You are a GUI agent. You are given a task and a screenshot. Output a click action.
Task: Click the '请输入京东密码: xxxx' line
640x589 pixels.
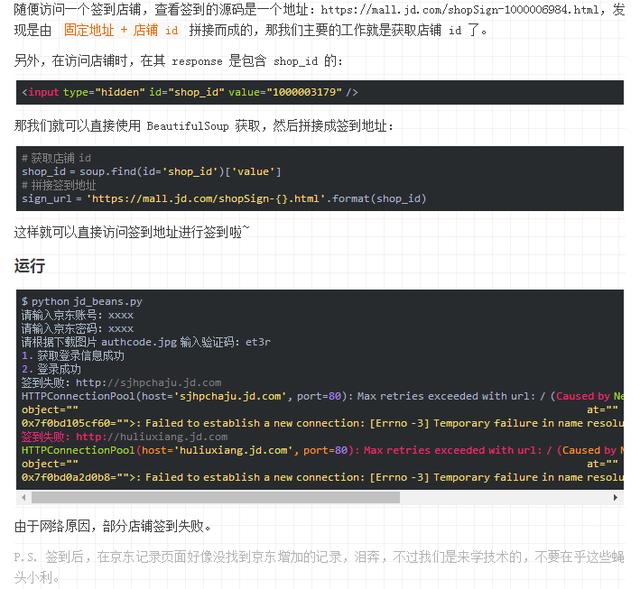(78, 329)
